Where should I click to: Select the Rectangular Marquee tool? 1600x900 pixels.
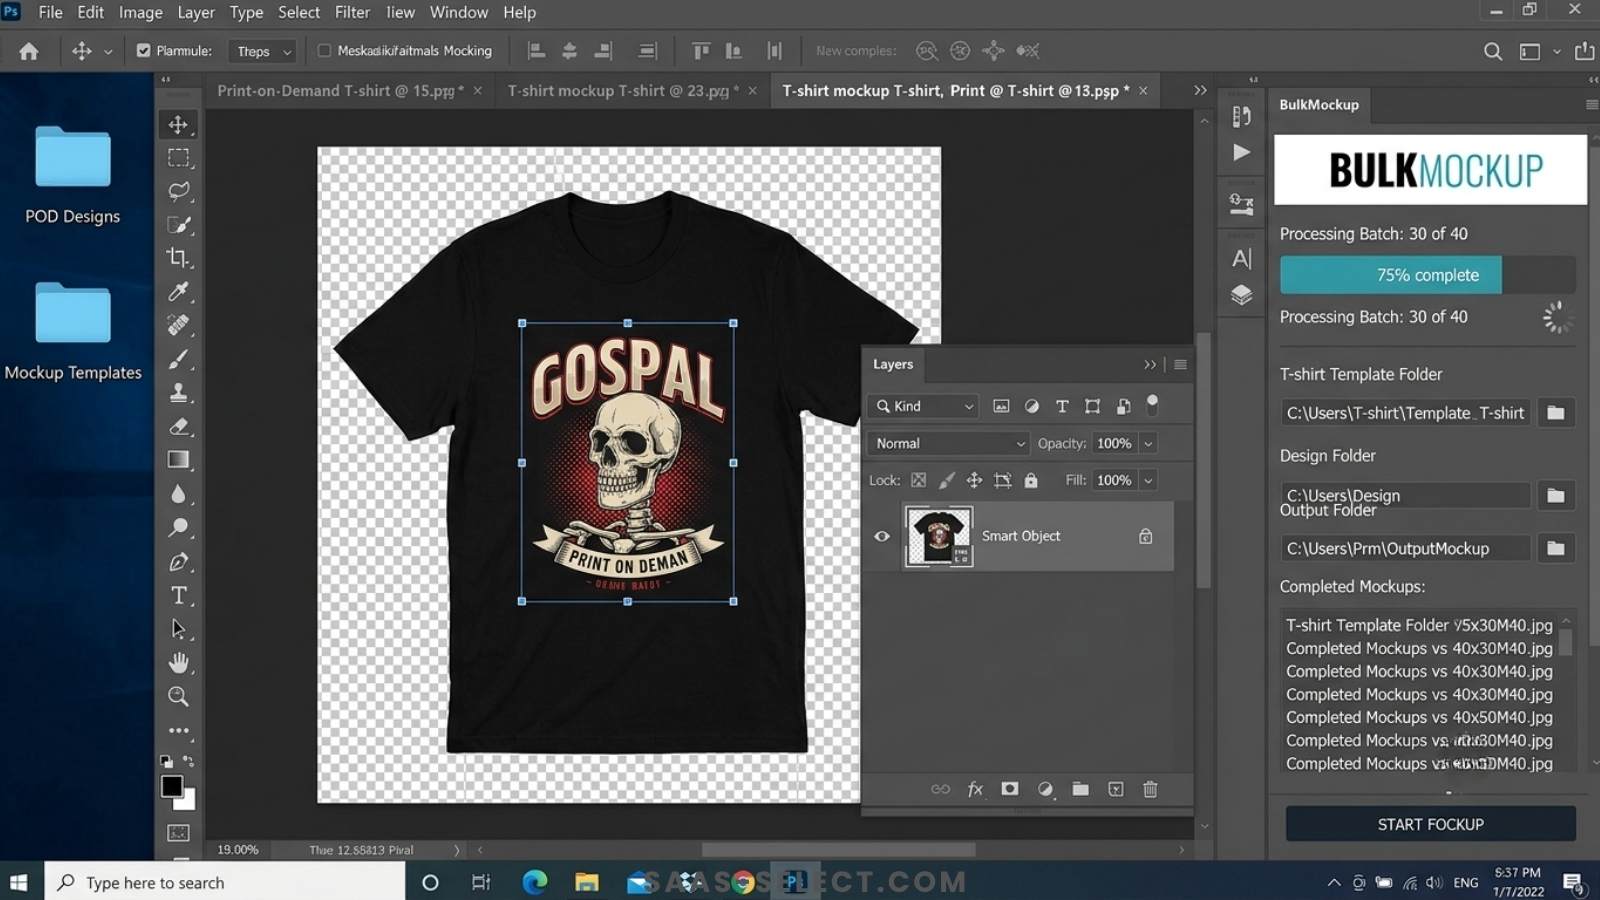178,158
